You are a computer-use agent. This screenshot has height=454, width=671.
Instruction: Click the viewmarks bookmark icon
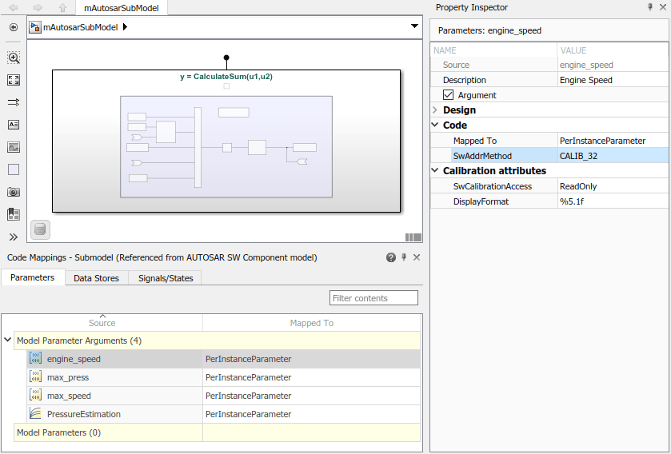[x=13, y=214]
